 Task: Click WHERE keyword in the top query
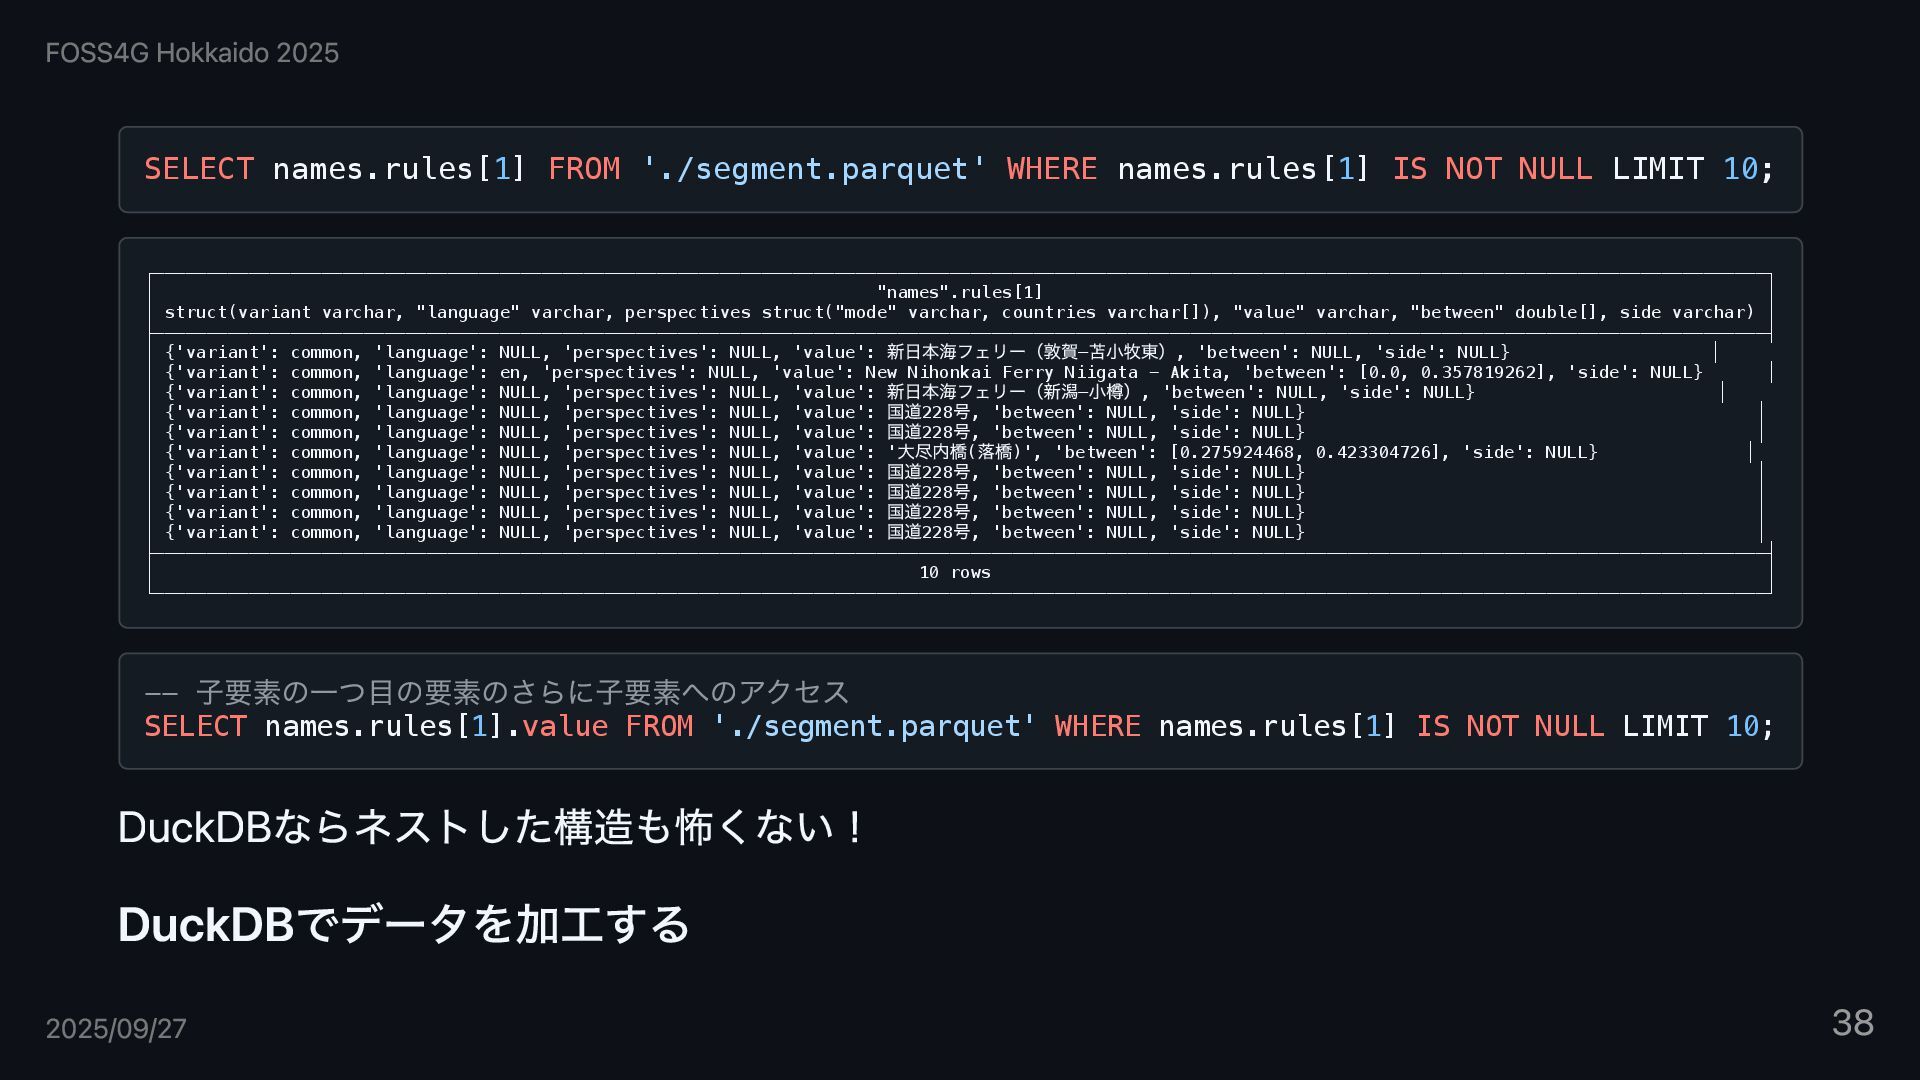(x=1051, y=169)
